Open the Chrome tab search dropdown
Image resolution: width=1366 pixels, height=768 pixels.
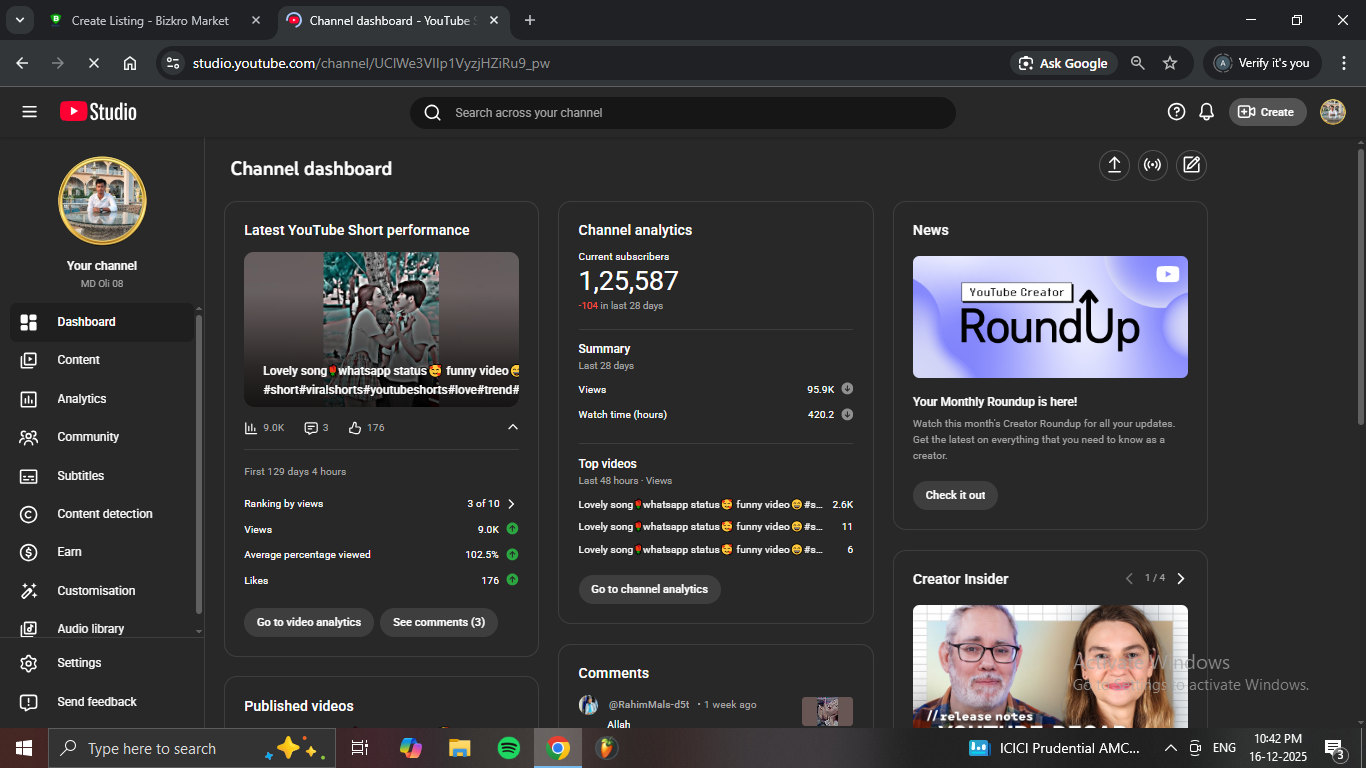(x=19, y=20)
